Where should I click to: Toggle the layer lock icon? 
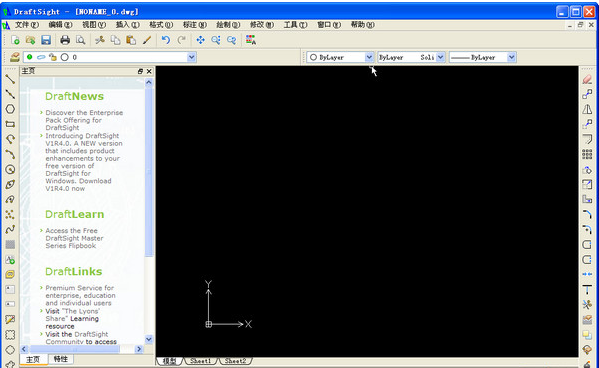[x=53, y=57]
